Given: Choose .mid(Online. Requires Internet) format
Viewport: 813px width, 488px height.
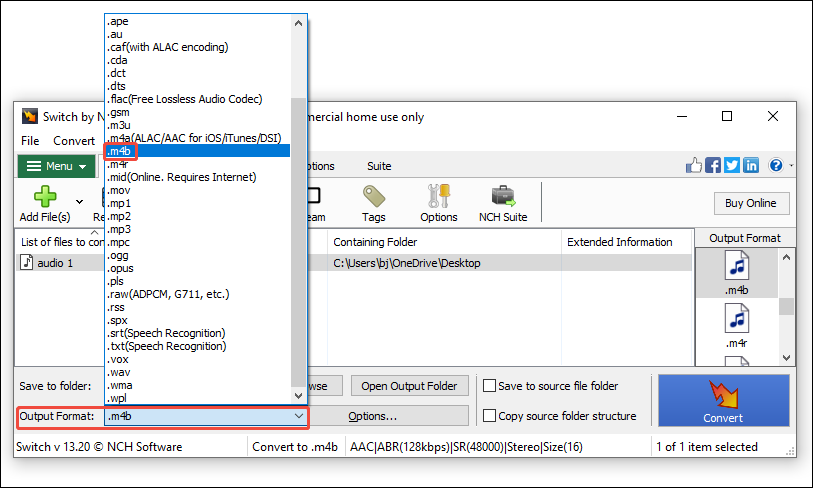Looking at the screenshot, I should pos(198,177).
